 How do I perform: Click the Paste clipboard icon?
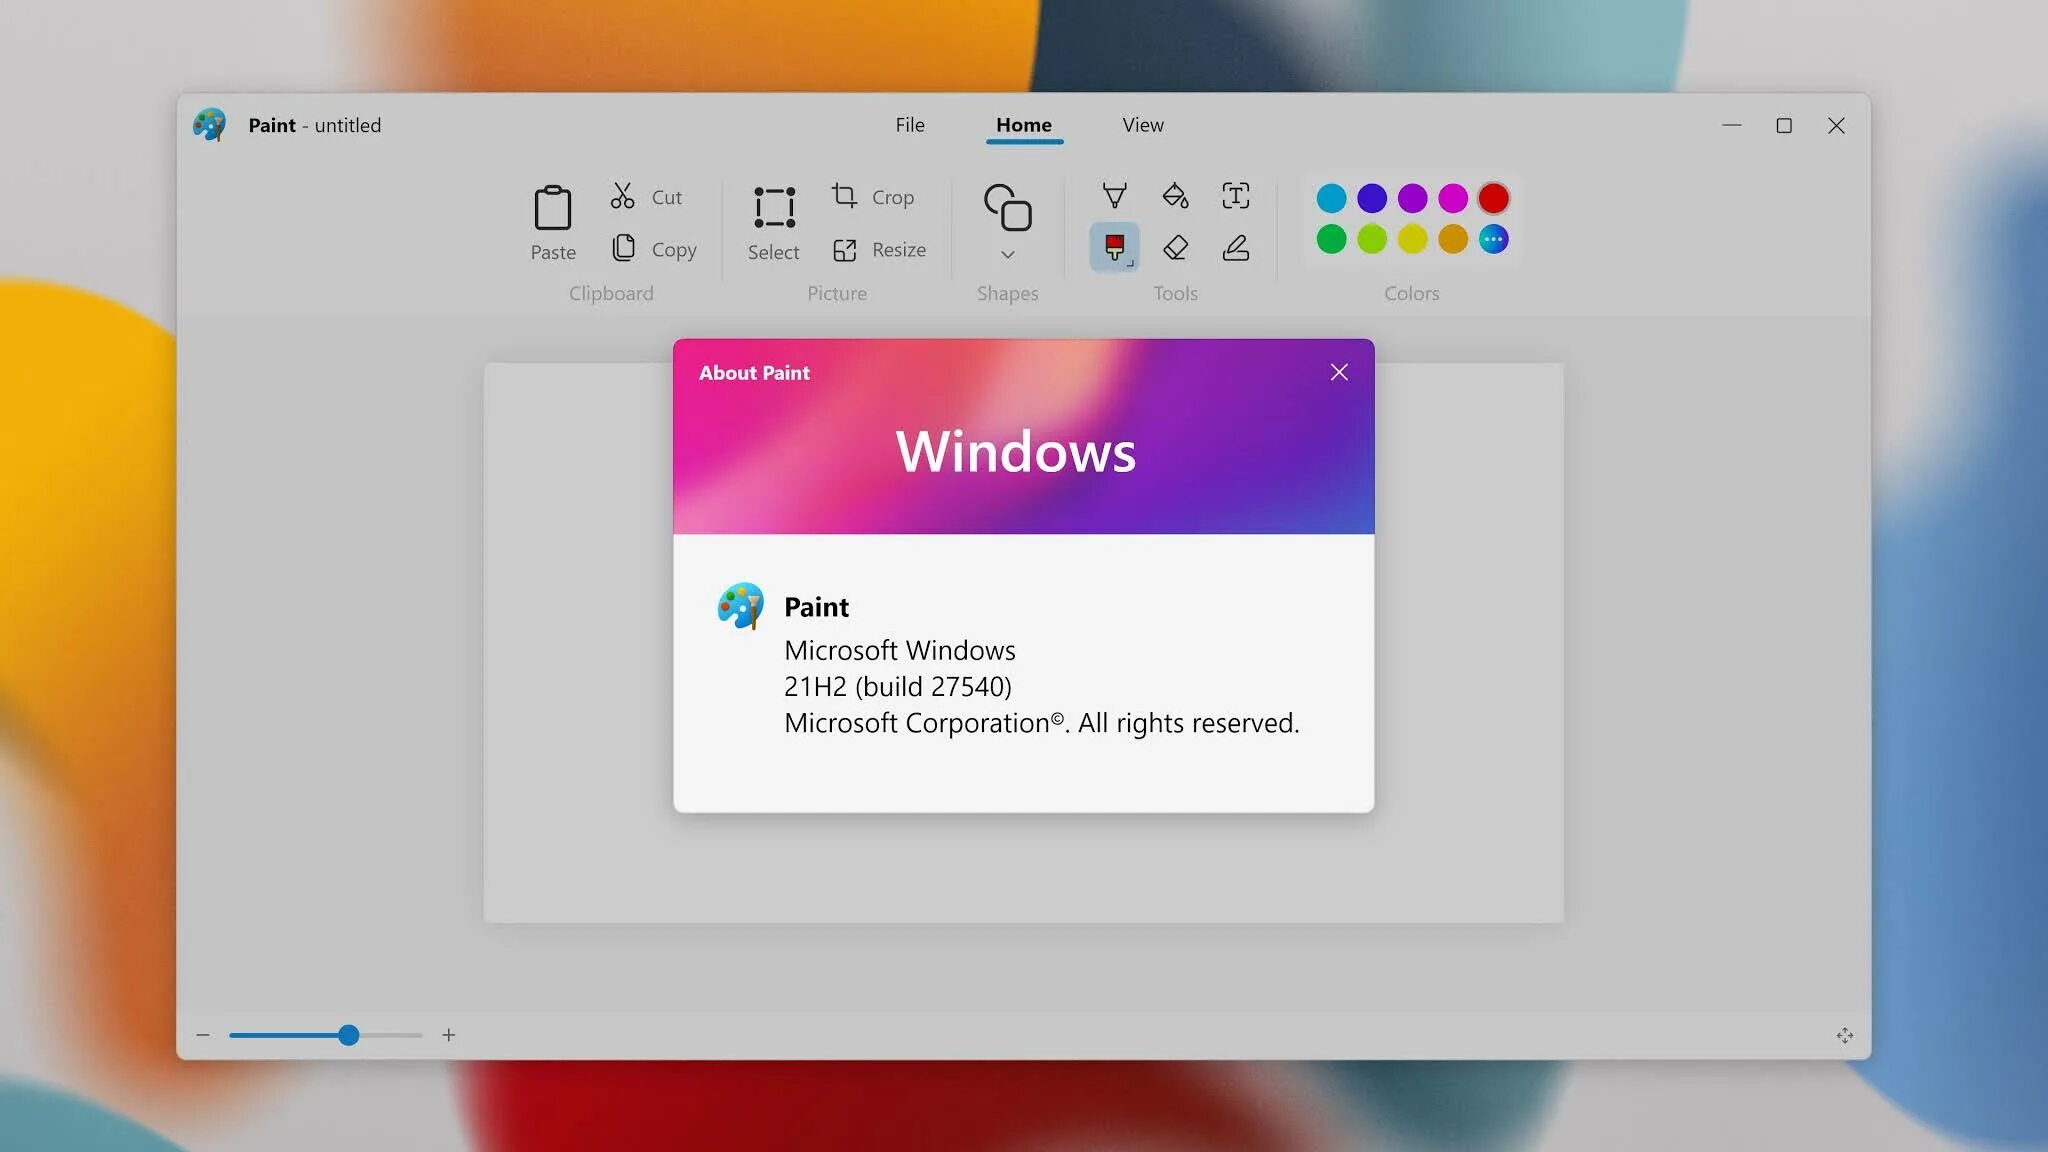[x=552, y=209]
